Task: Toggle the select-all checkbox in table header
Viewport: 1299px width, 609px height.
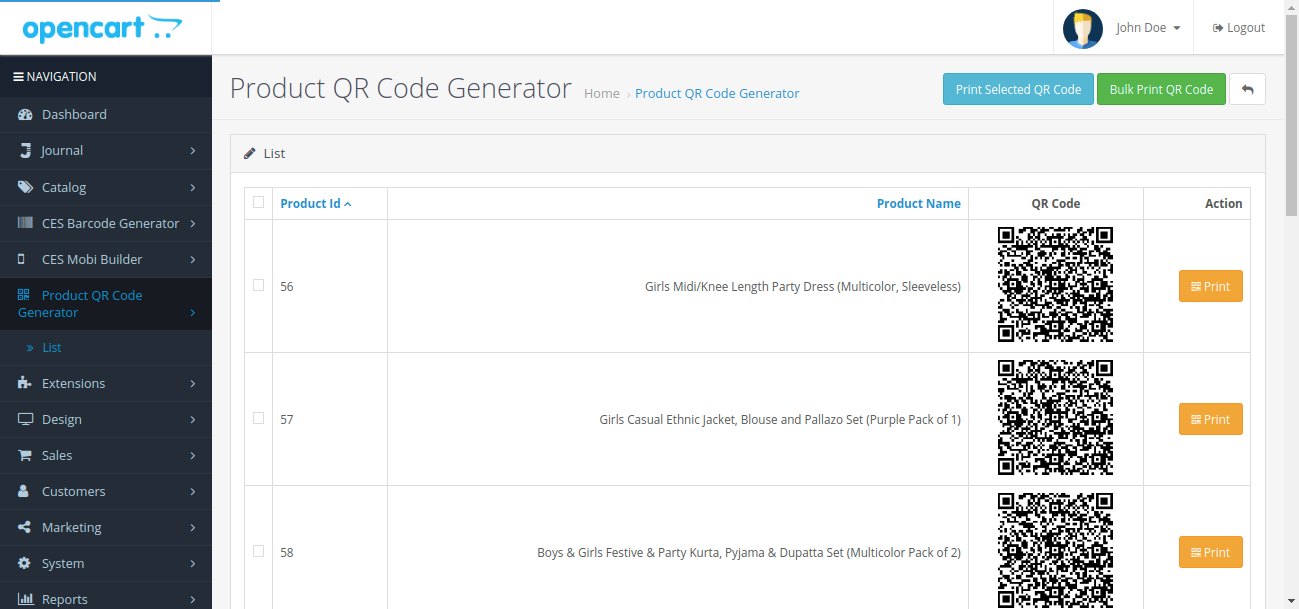Action: pyautogui.click(x=259, y=202)
